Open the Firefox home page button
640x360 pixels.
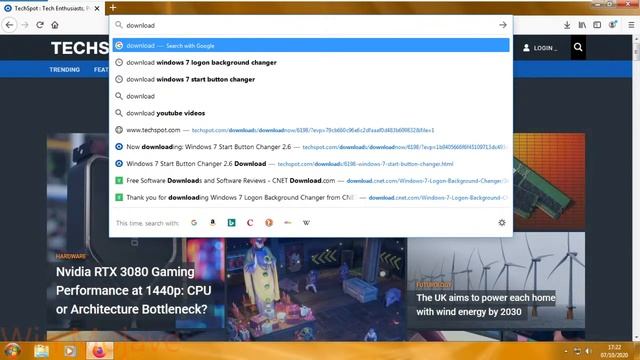point(55,25)
